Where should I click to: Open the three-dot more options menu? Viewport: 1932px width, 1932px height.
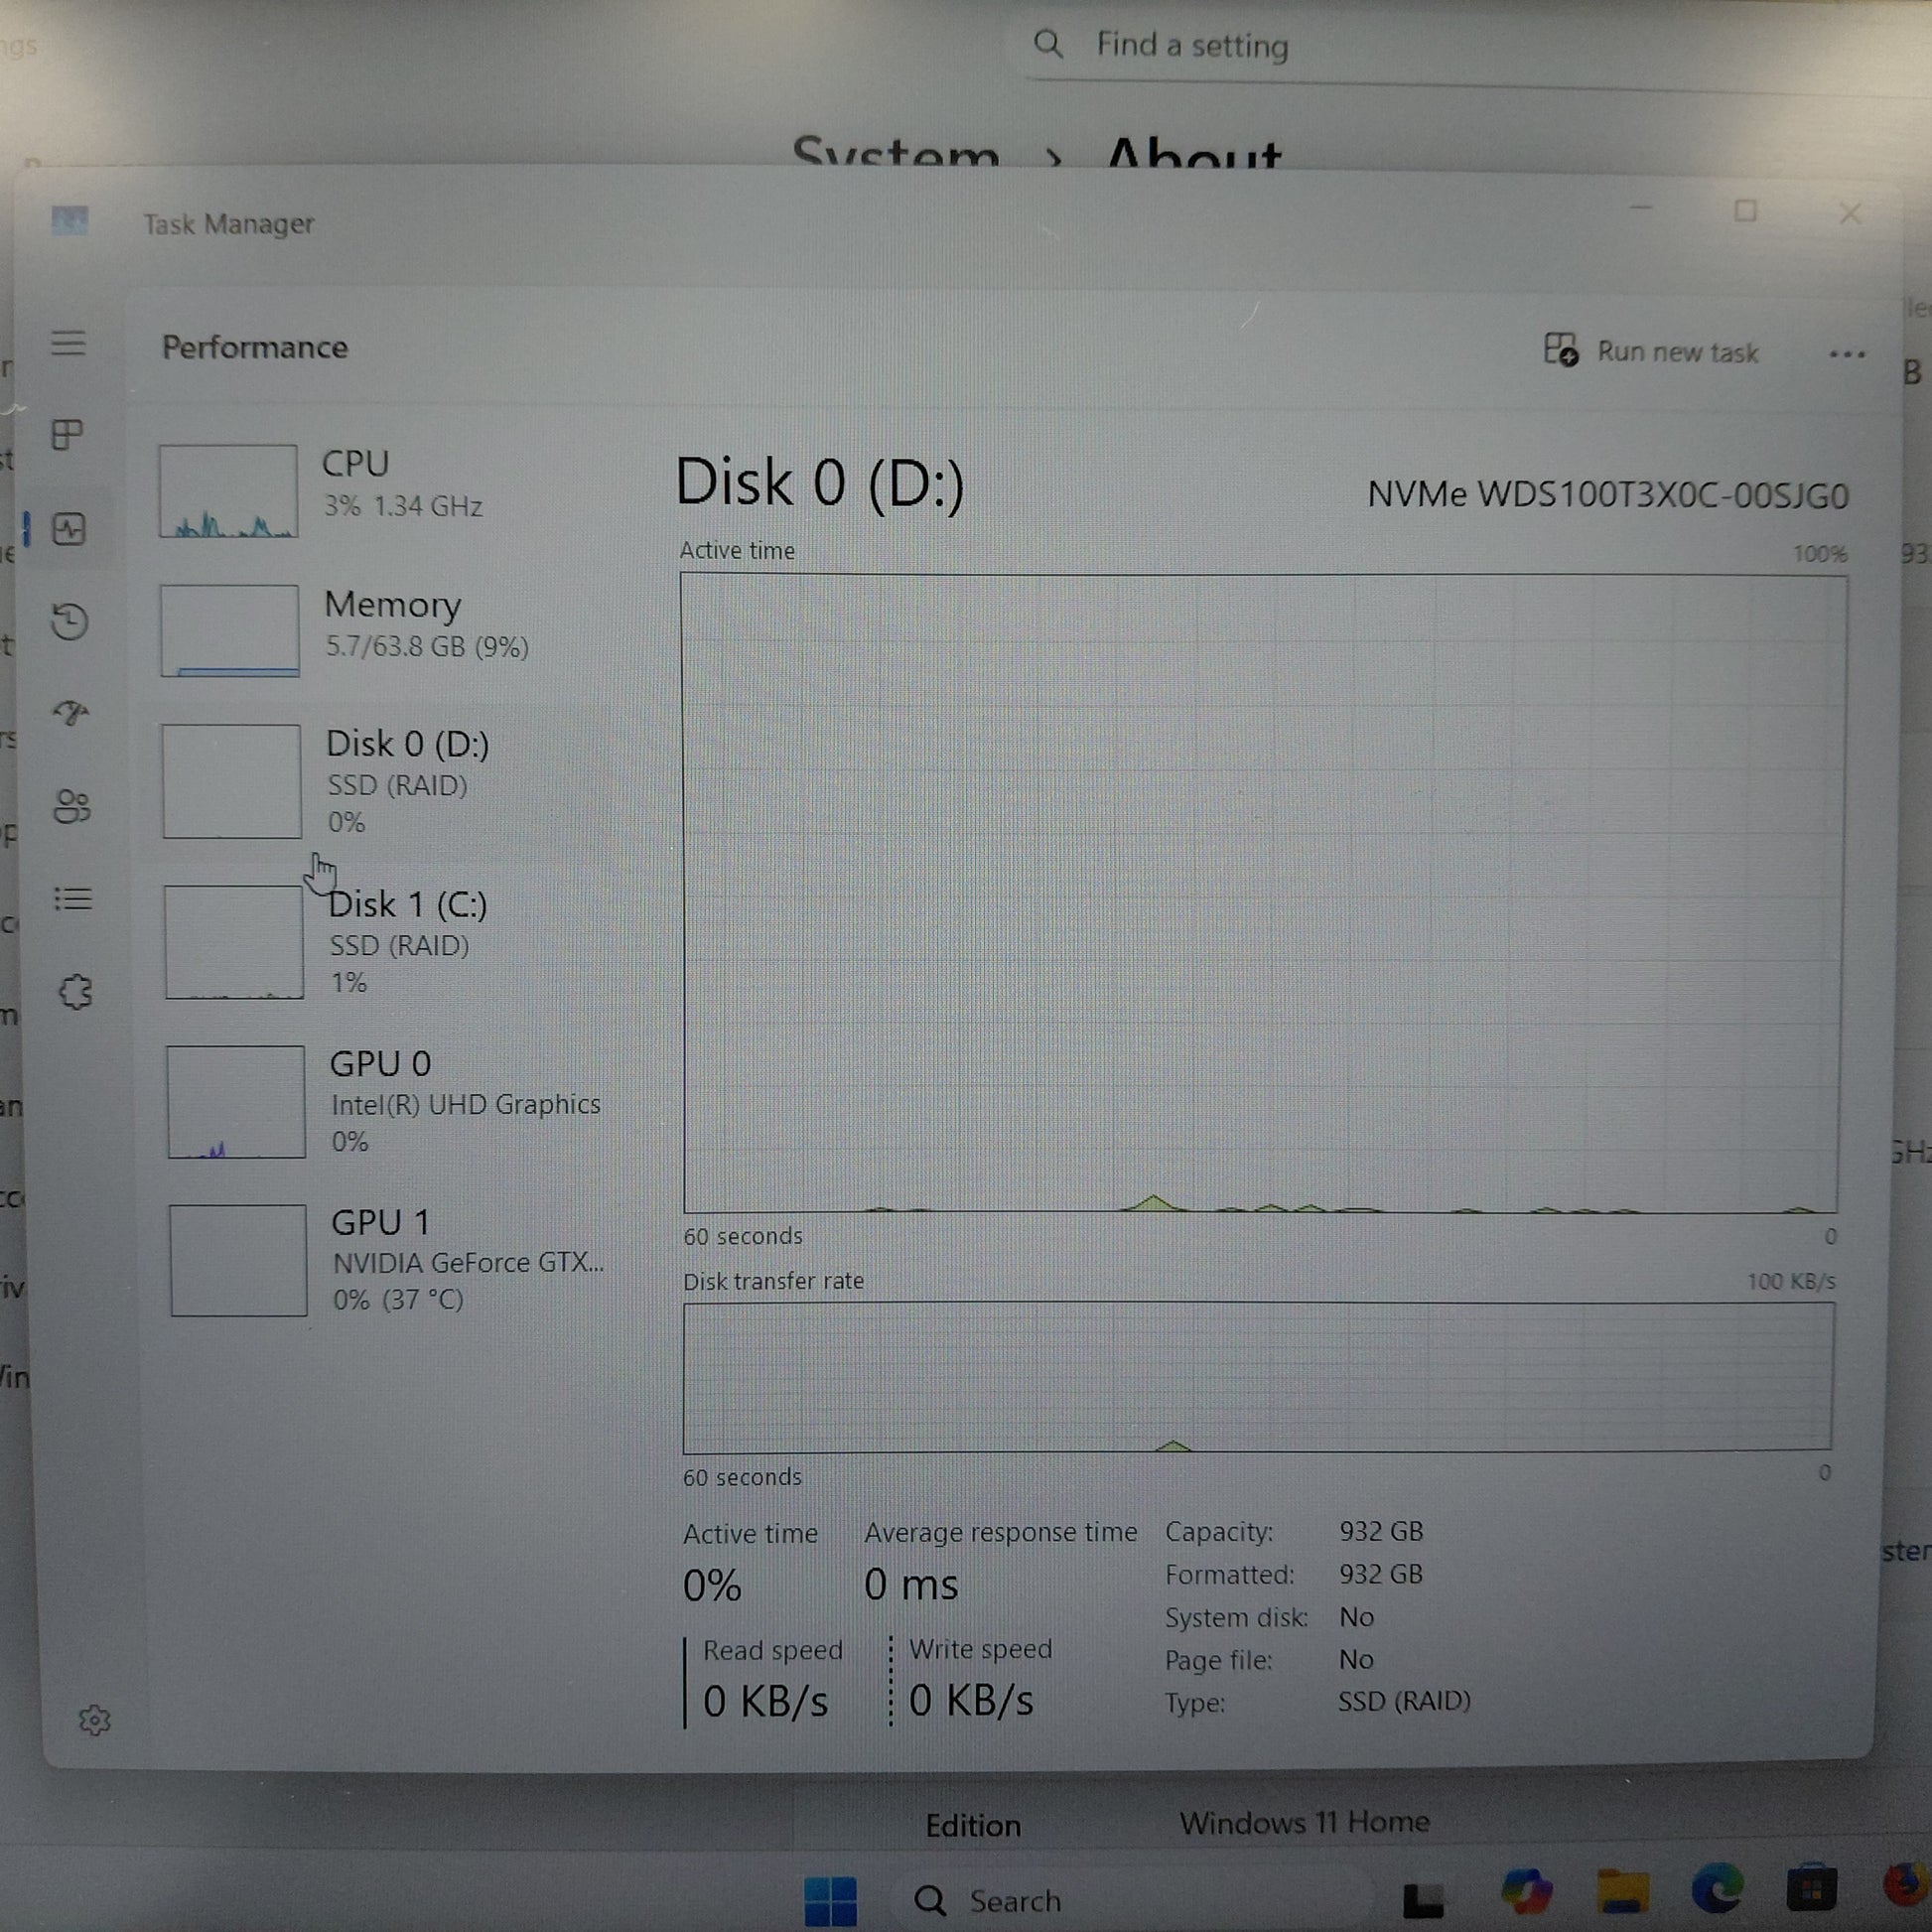click(1846, 354)
